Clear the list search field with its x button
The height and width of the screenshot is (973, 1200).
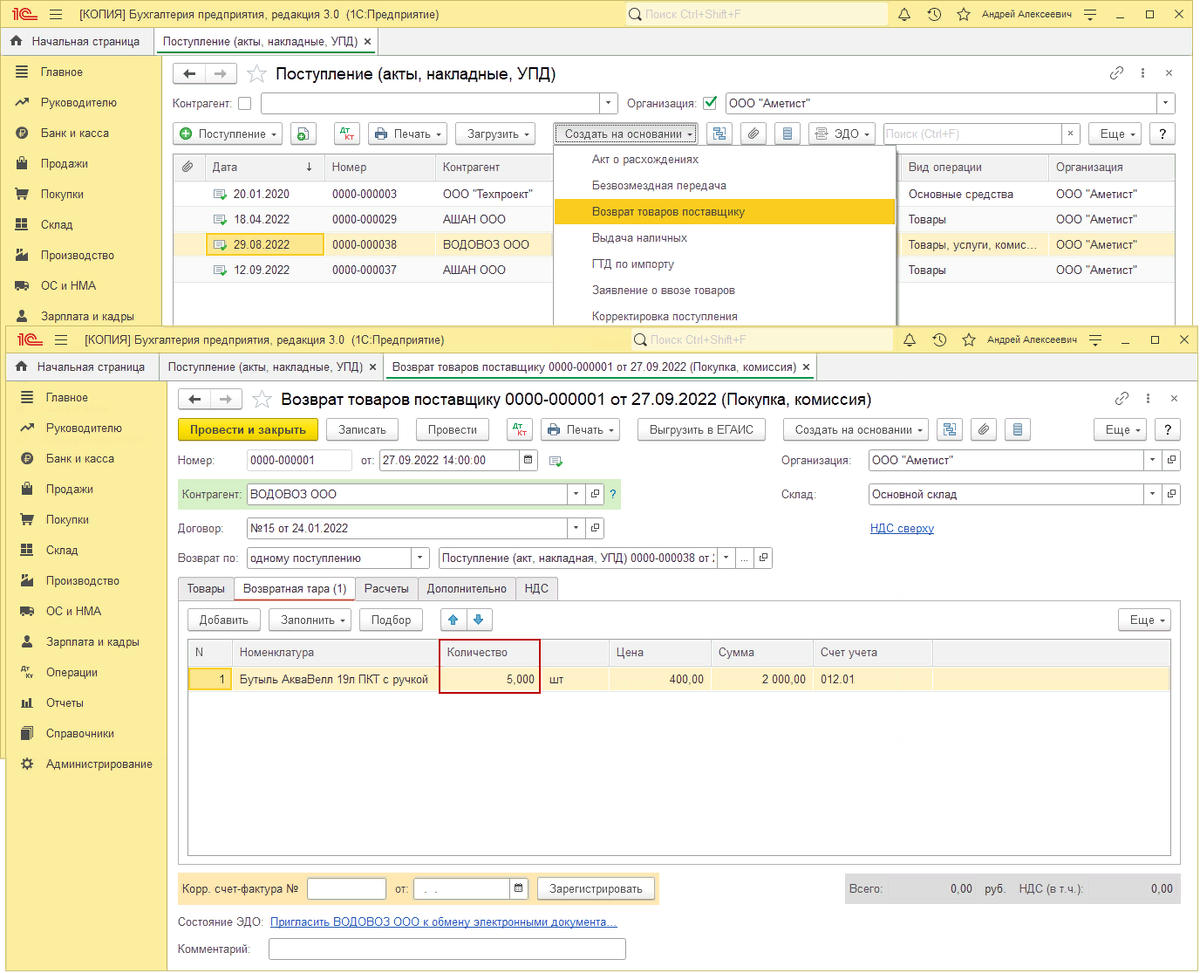tap(1071, 134)
